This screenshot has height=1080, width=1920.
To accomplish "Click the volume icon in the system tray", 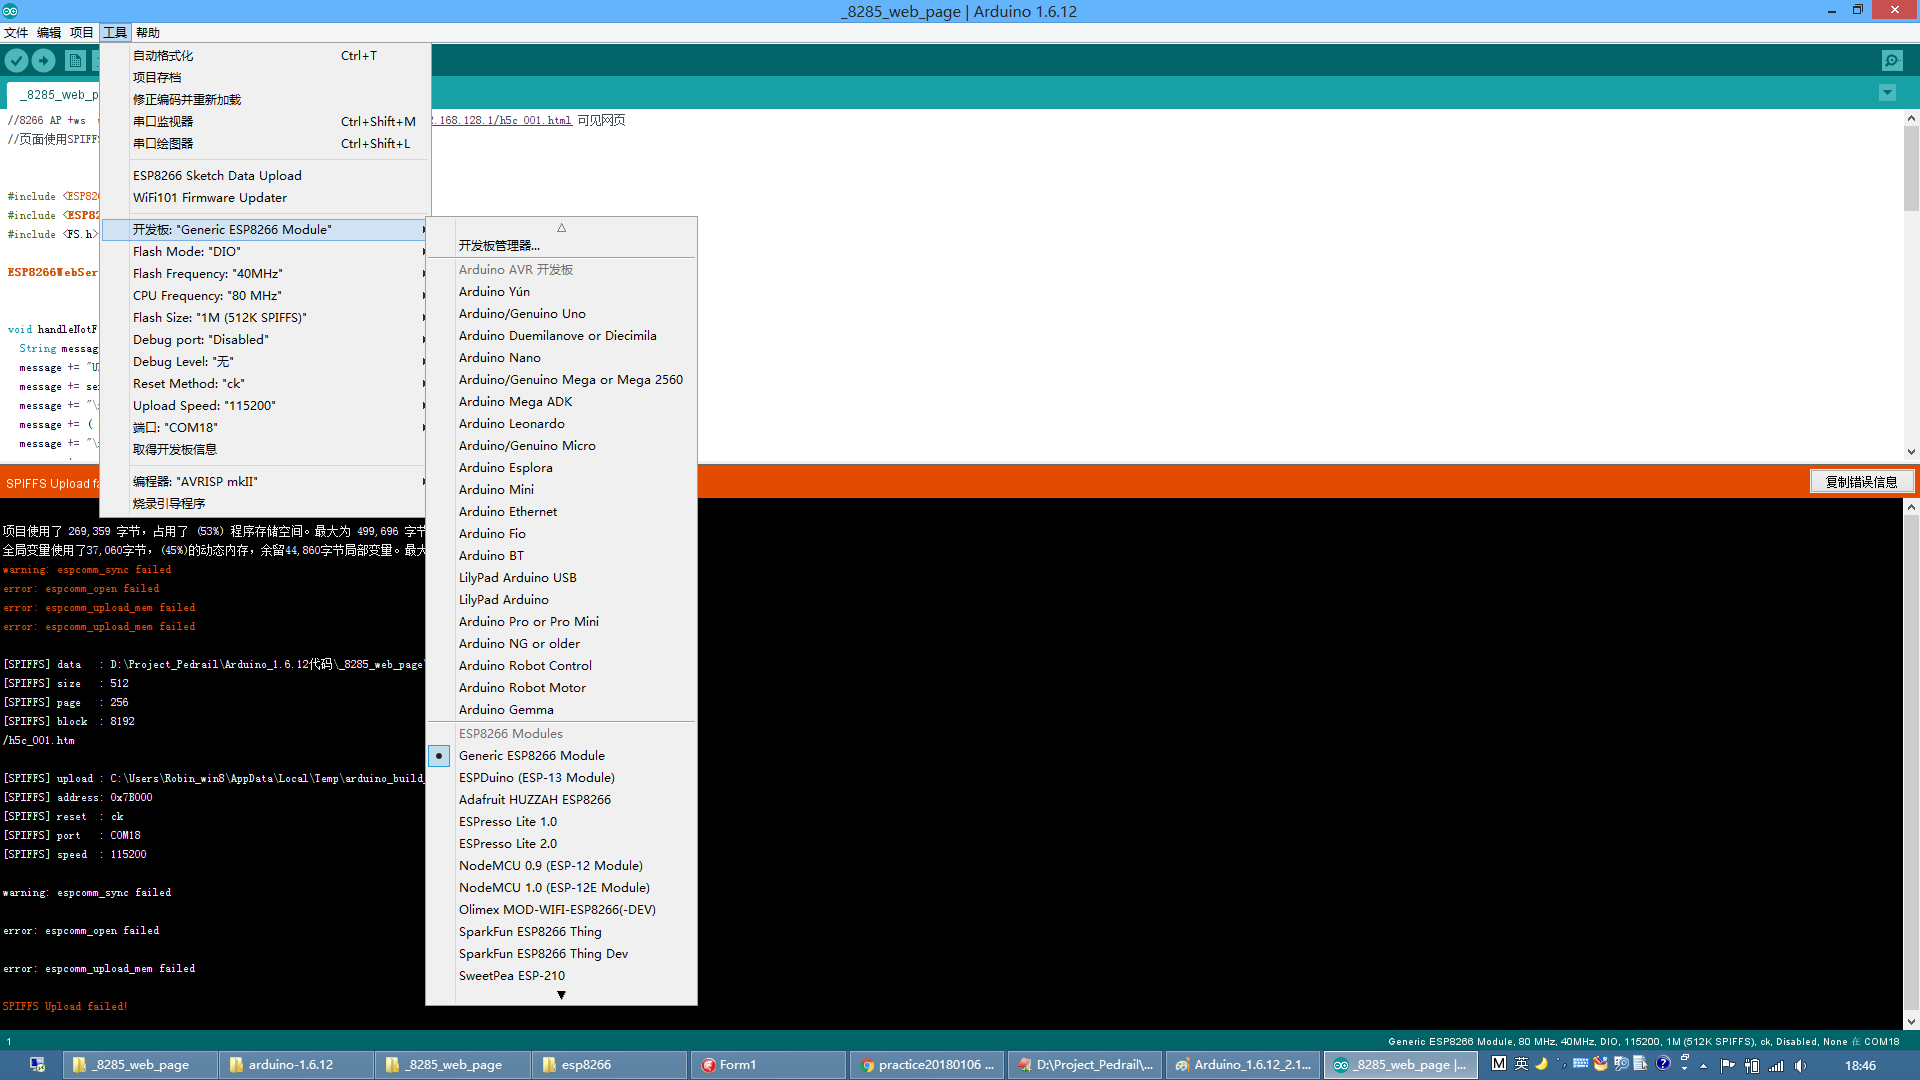I will [1800, 1066].
